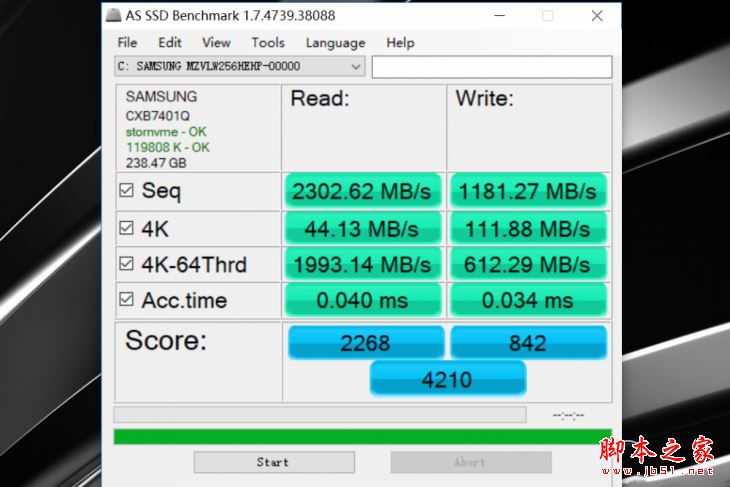Open the Language menu
Image resolution: width=730 pixels, height=487 pixels.
pos(335,43)
